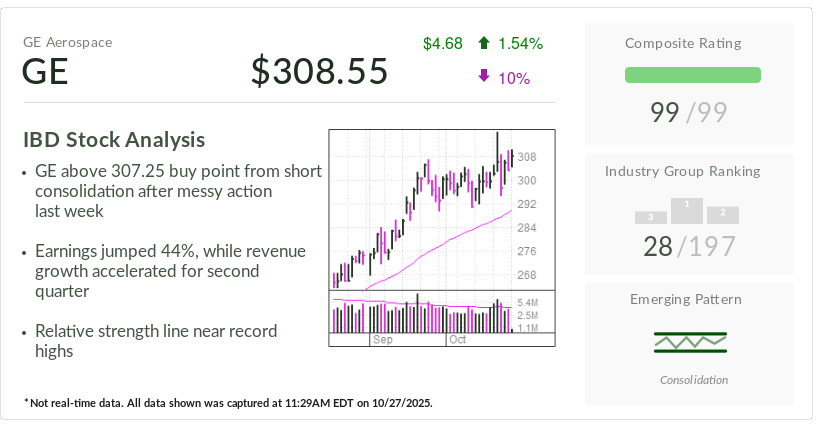The height and width of the screenshot is (430, 816).
Task: Click the purple down arrow volume icon
Action: coord(484,77)
